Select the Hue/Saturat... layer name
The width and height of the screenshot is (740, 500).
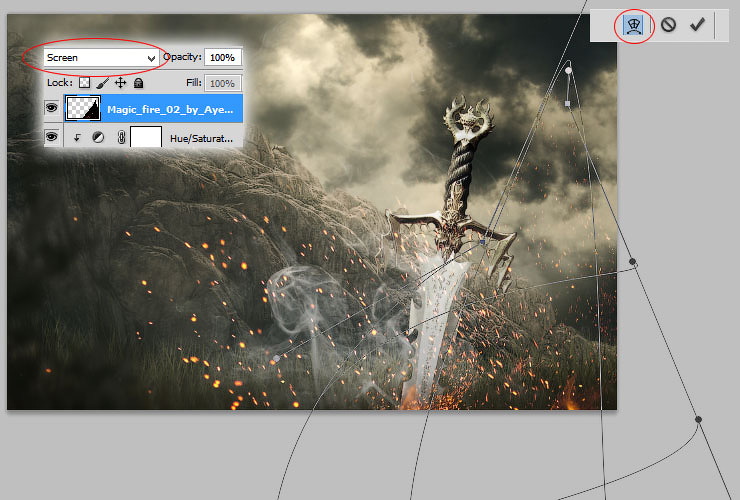tap(202, 138)
